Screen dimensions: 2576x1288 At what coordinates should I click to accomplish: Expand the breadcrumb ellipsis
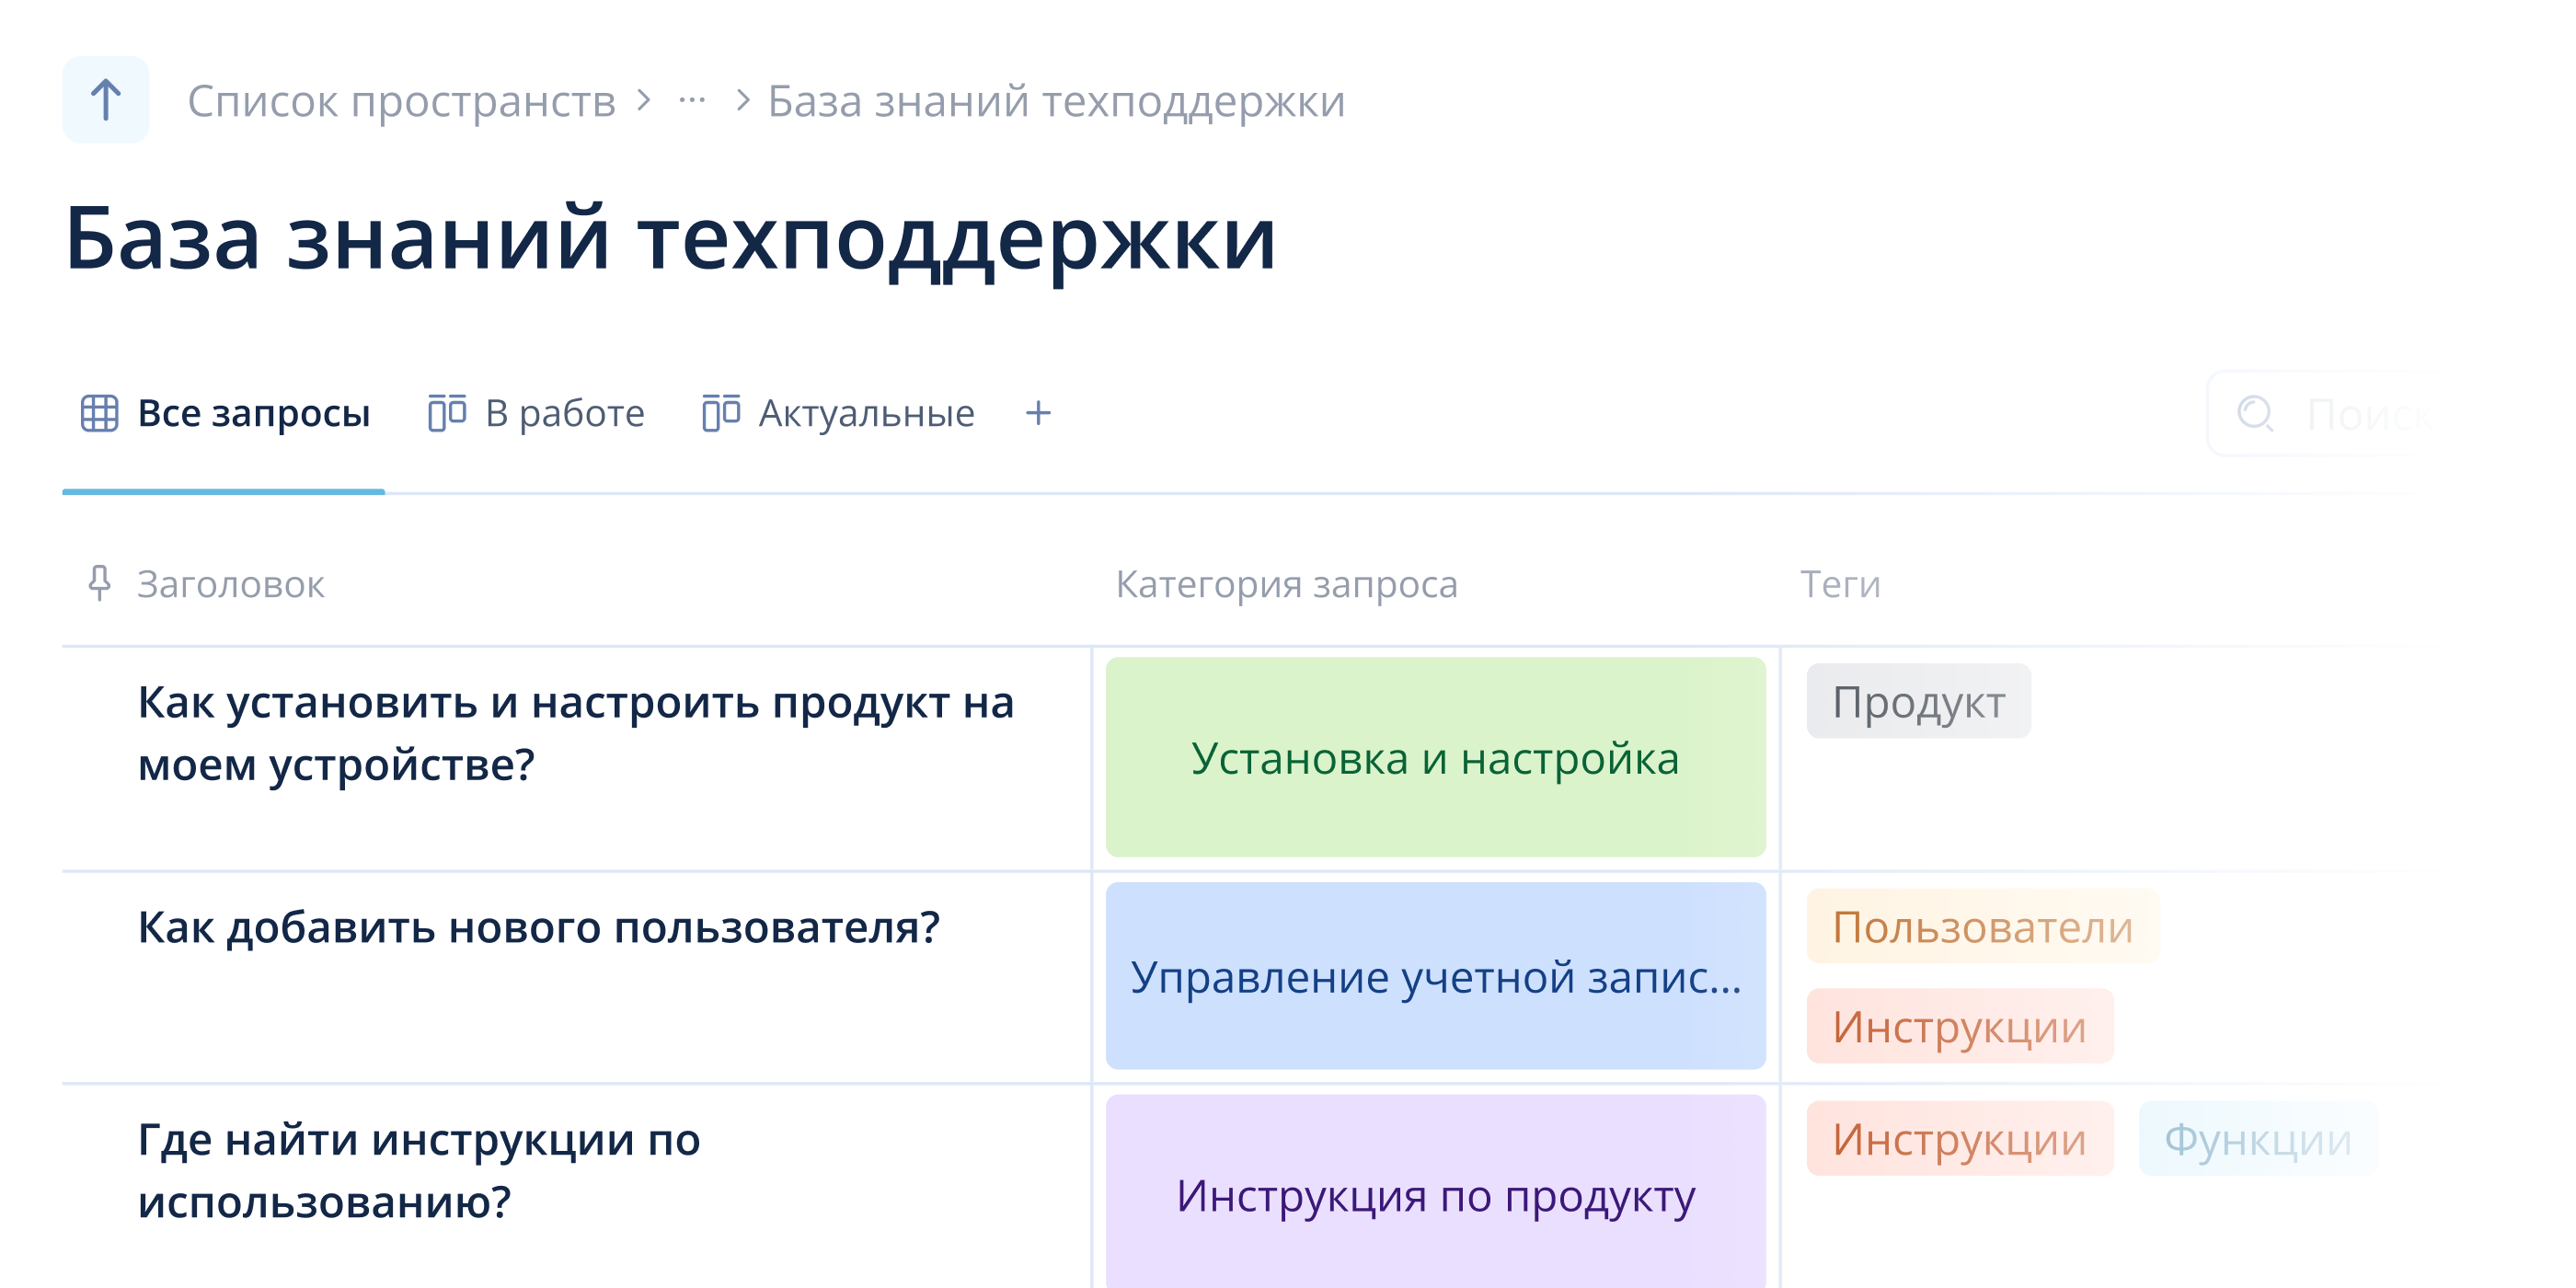pyautogui.click(x=692, y=100)
